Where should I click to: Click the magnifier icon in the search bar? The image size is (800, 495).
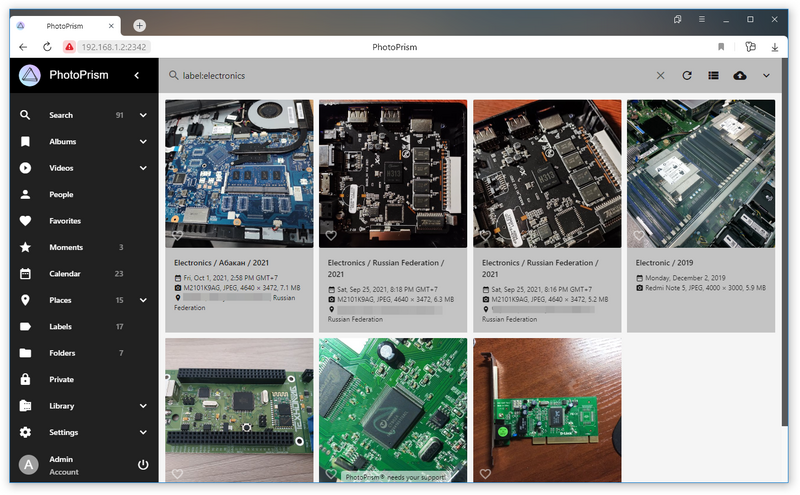173,75
